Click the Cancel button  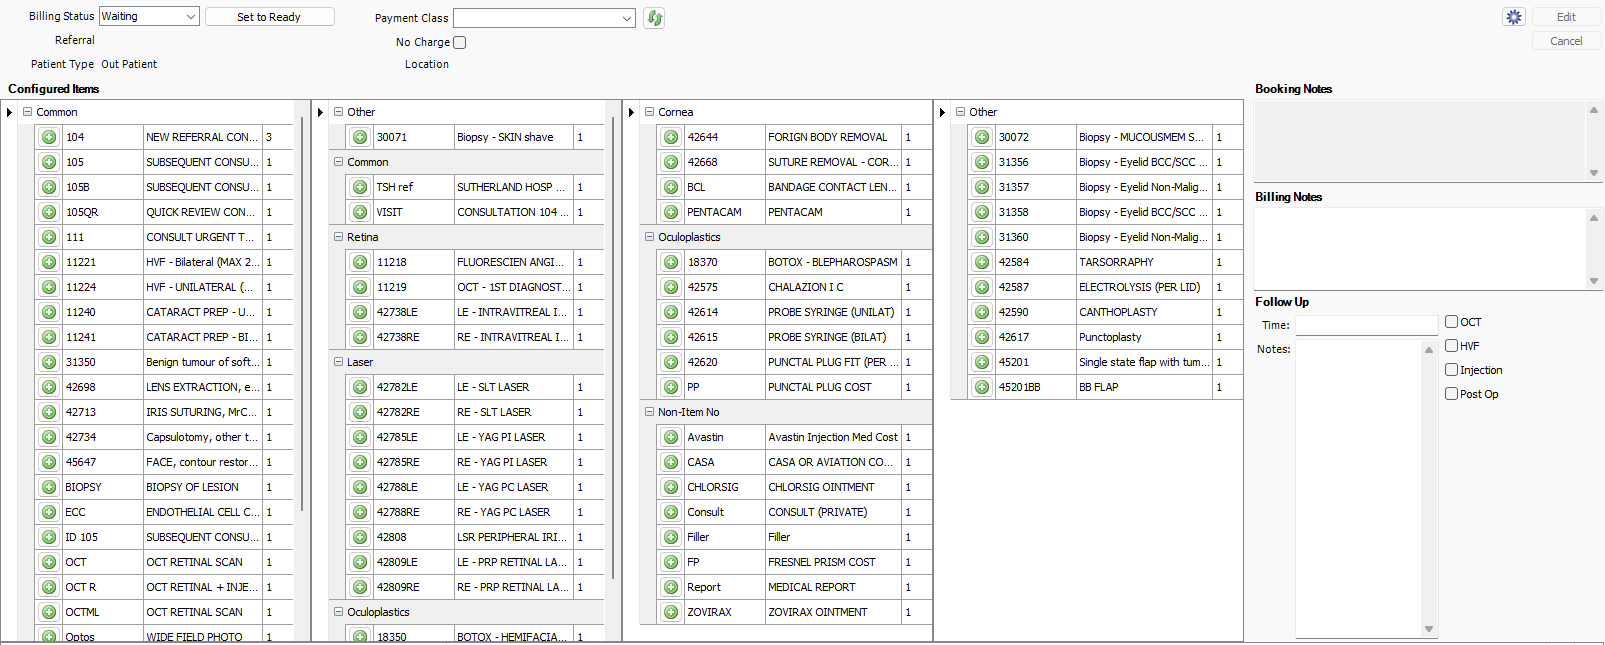click(1566, 41)
